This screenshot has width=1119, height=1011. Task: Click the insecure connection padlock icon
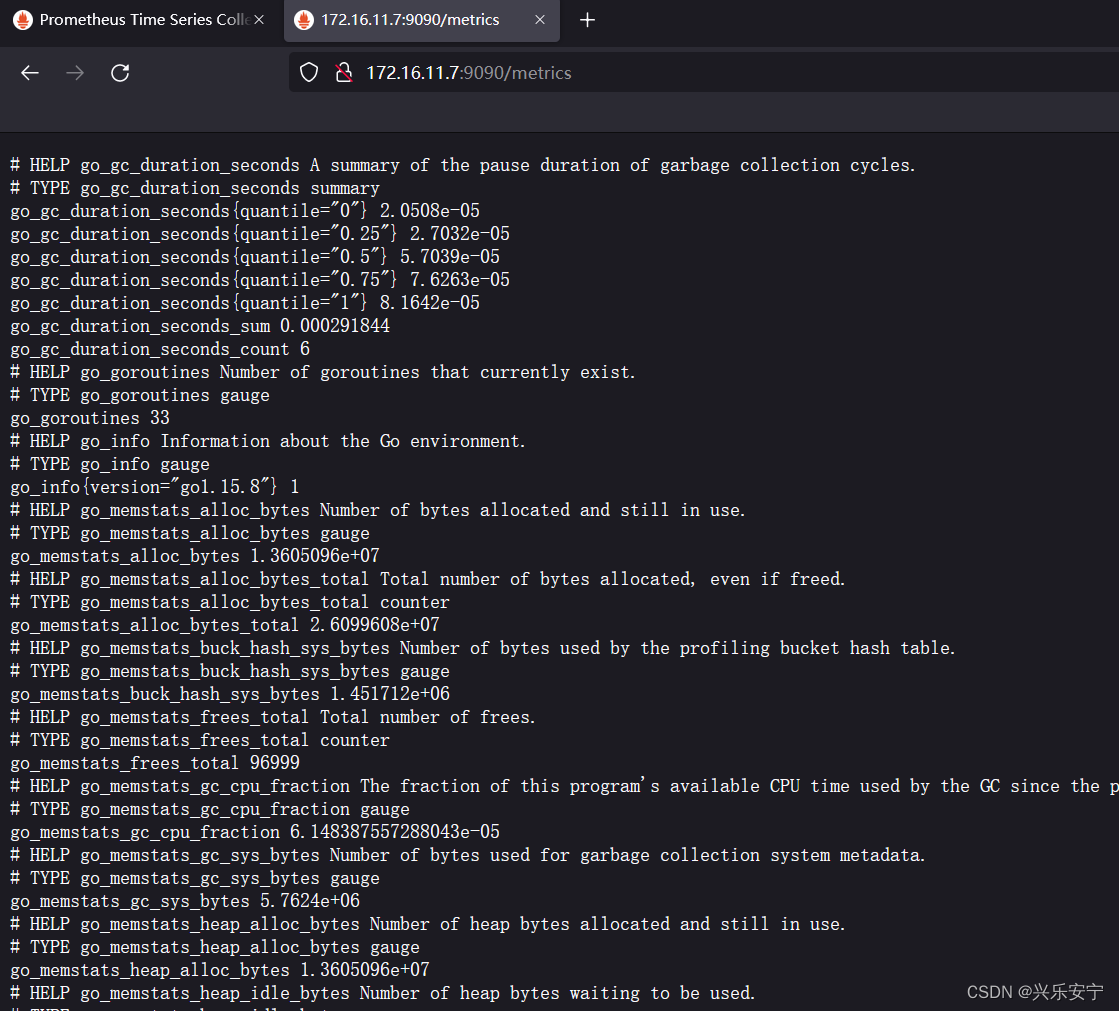point(344,73)
